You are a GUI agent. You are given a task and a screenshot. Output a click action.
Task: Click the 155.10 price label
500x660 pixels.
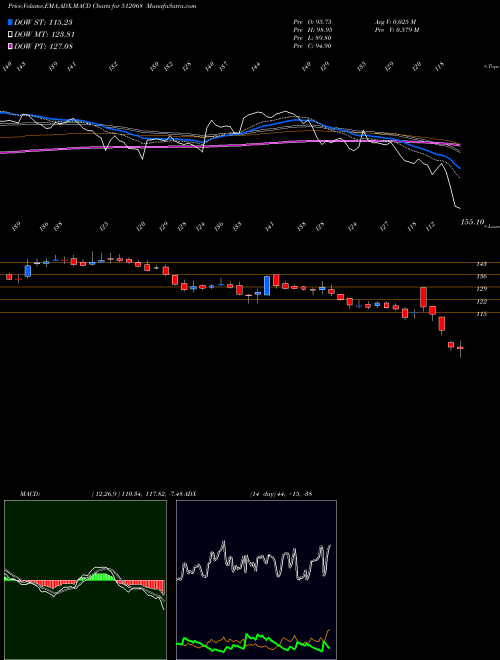(x=473, y=222)
